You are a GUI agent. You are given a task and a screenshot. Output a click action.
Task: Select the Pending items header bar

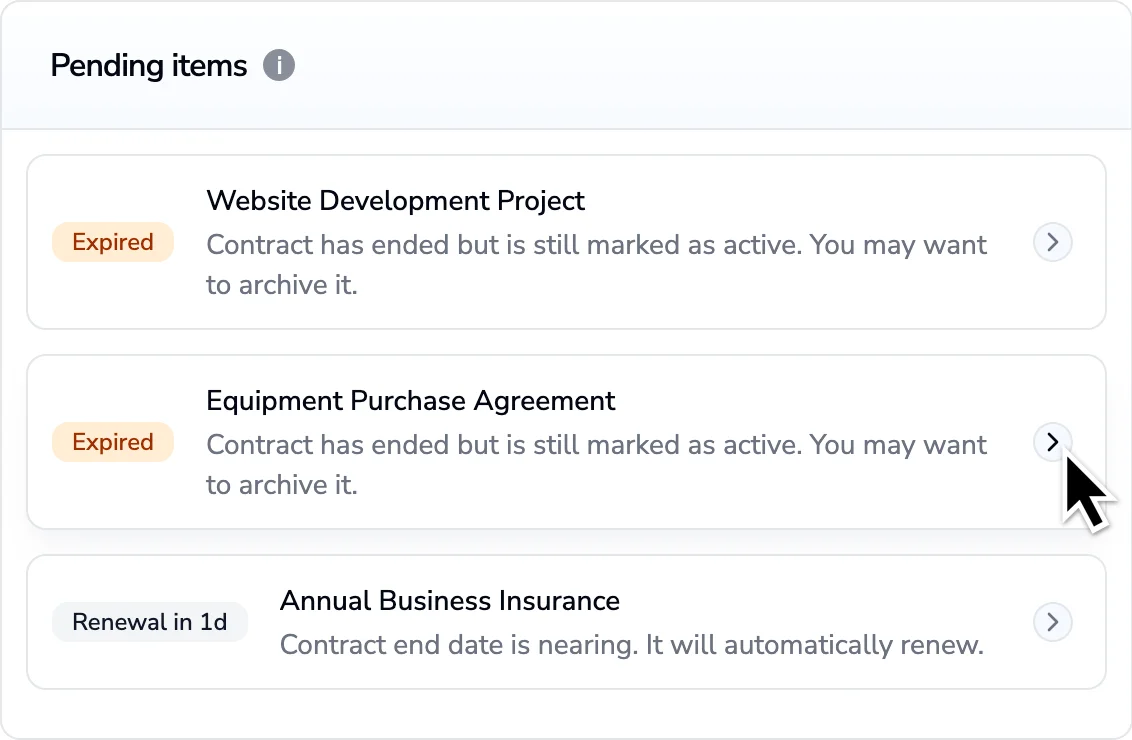566,65
